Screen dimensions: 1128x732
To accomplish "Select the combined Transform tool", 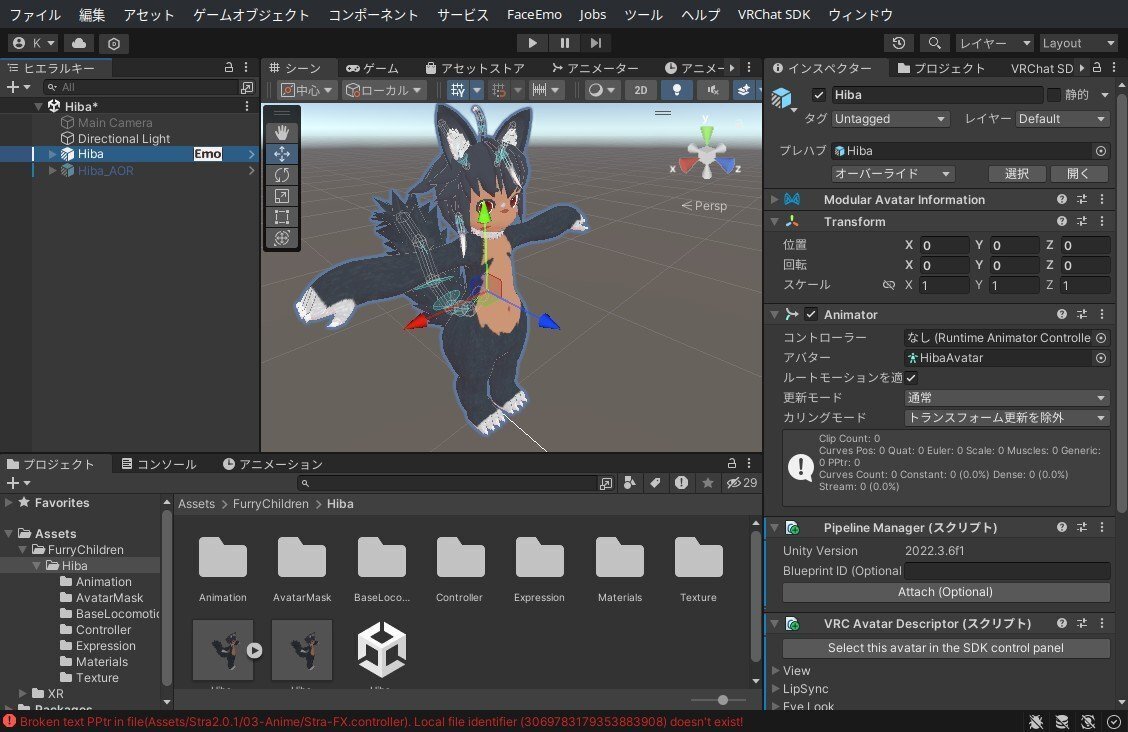I will click(282, 237).
